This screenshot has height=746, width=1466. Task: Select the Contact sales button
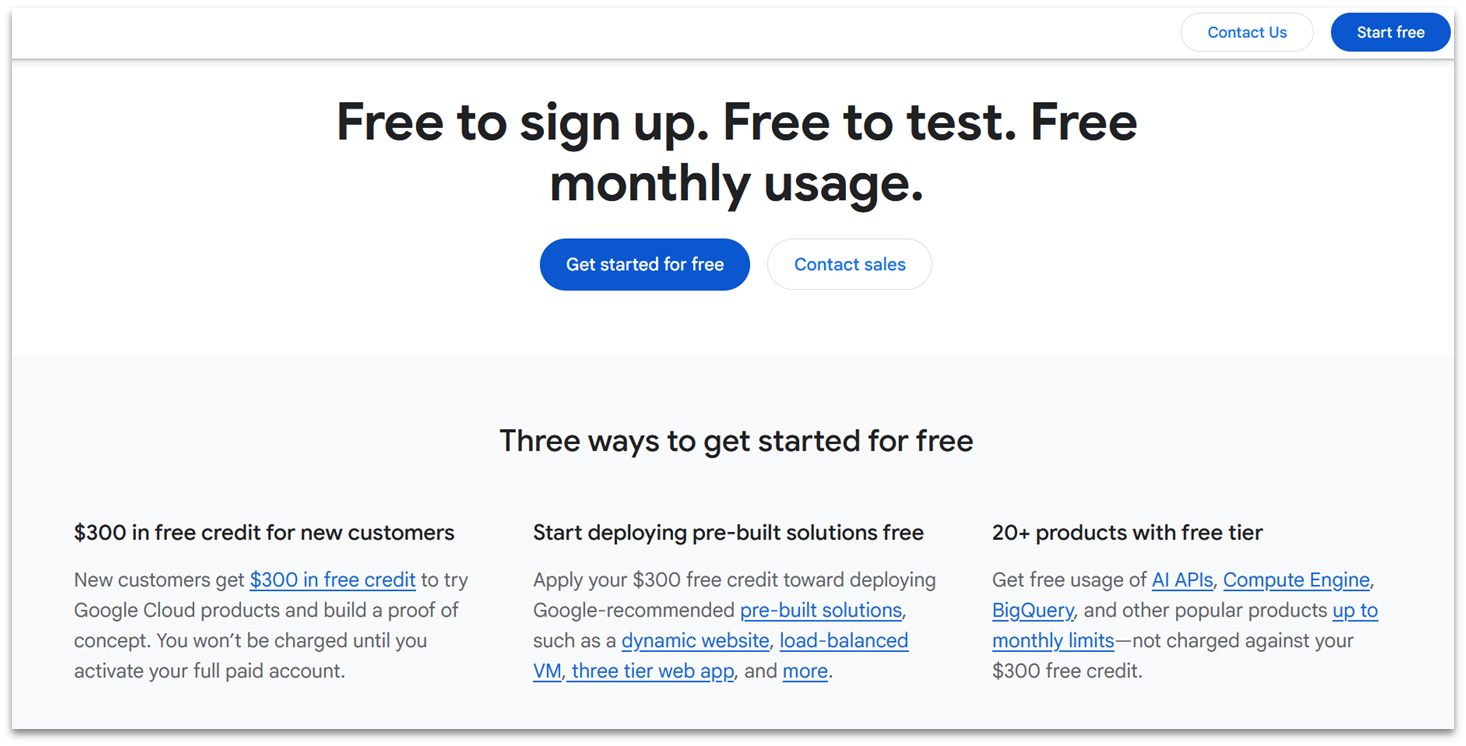pyautogui.click(x=849, y=264)
